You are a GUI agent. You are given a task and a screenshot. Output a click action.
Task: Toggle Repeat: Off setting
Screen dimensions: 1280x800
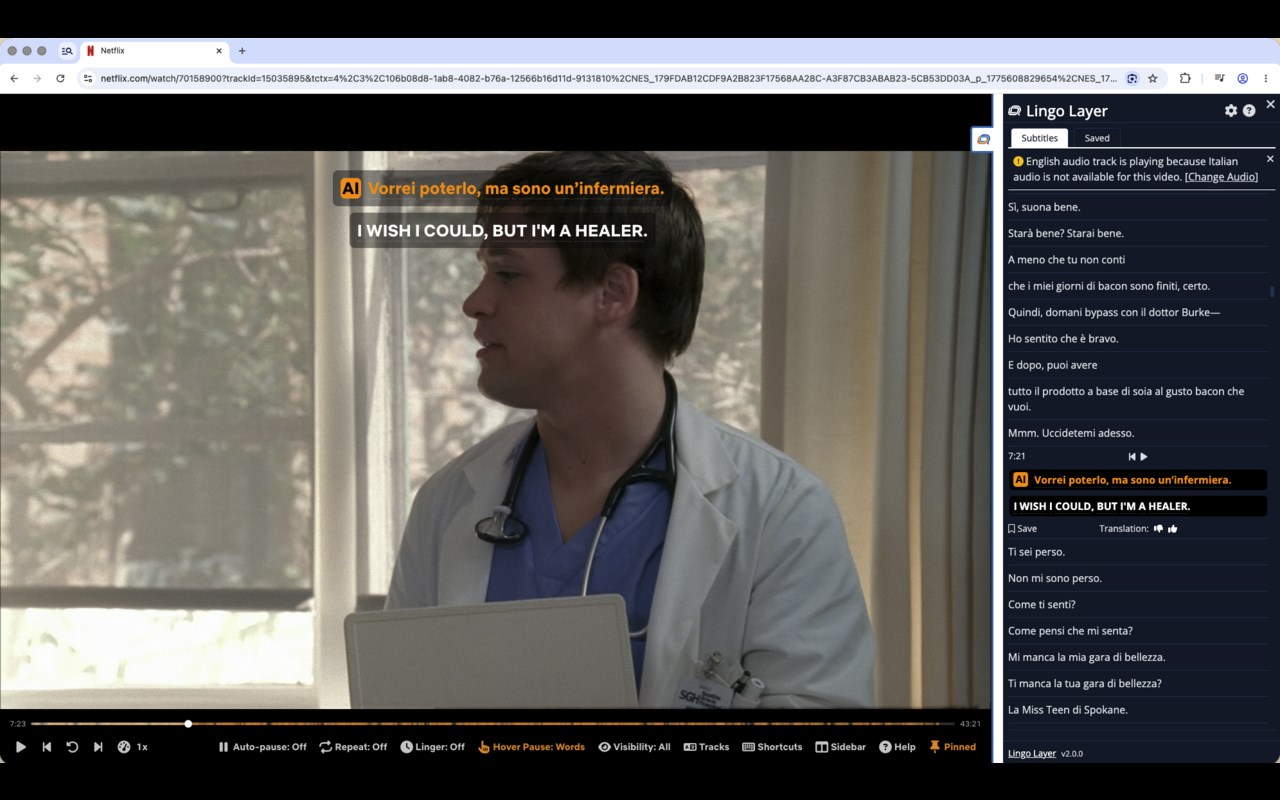353,747
